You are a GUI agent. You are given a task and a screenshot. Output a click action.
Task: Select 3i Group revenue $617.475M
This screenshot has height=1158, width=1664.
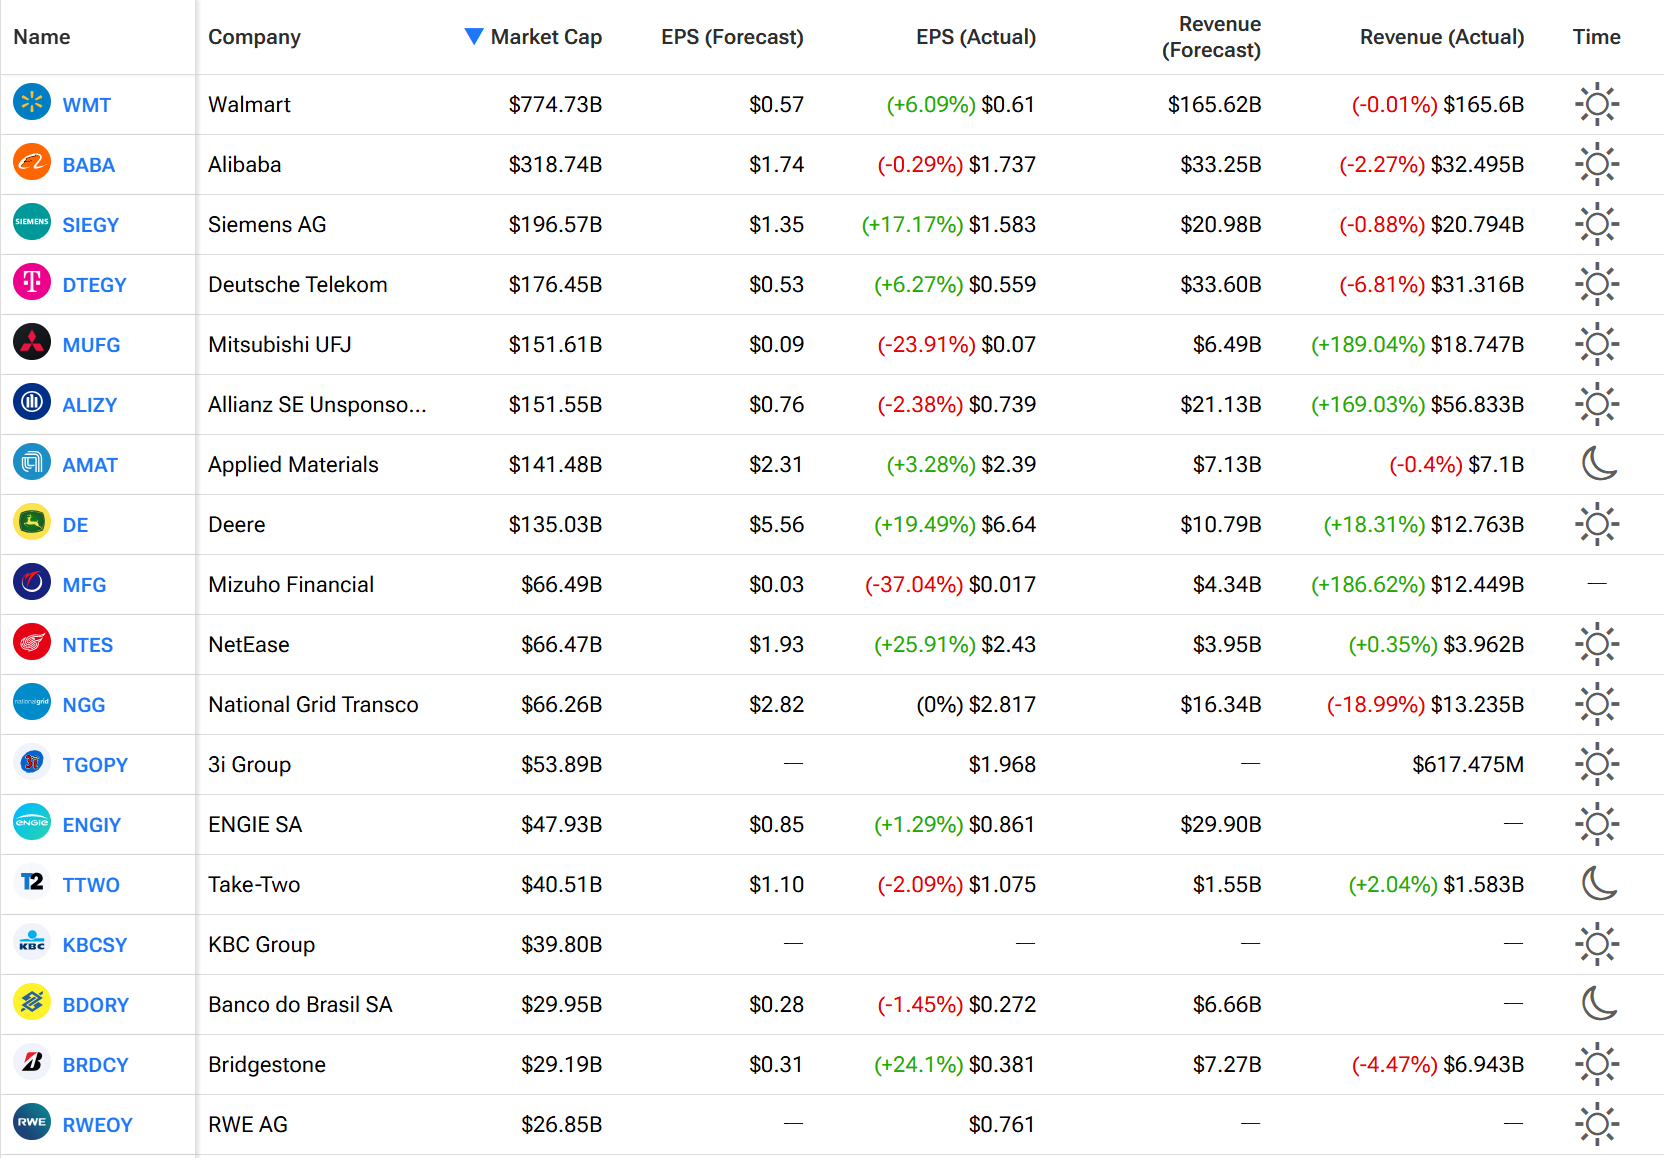pyautogui.click(x=1468, y=765)
